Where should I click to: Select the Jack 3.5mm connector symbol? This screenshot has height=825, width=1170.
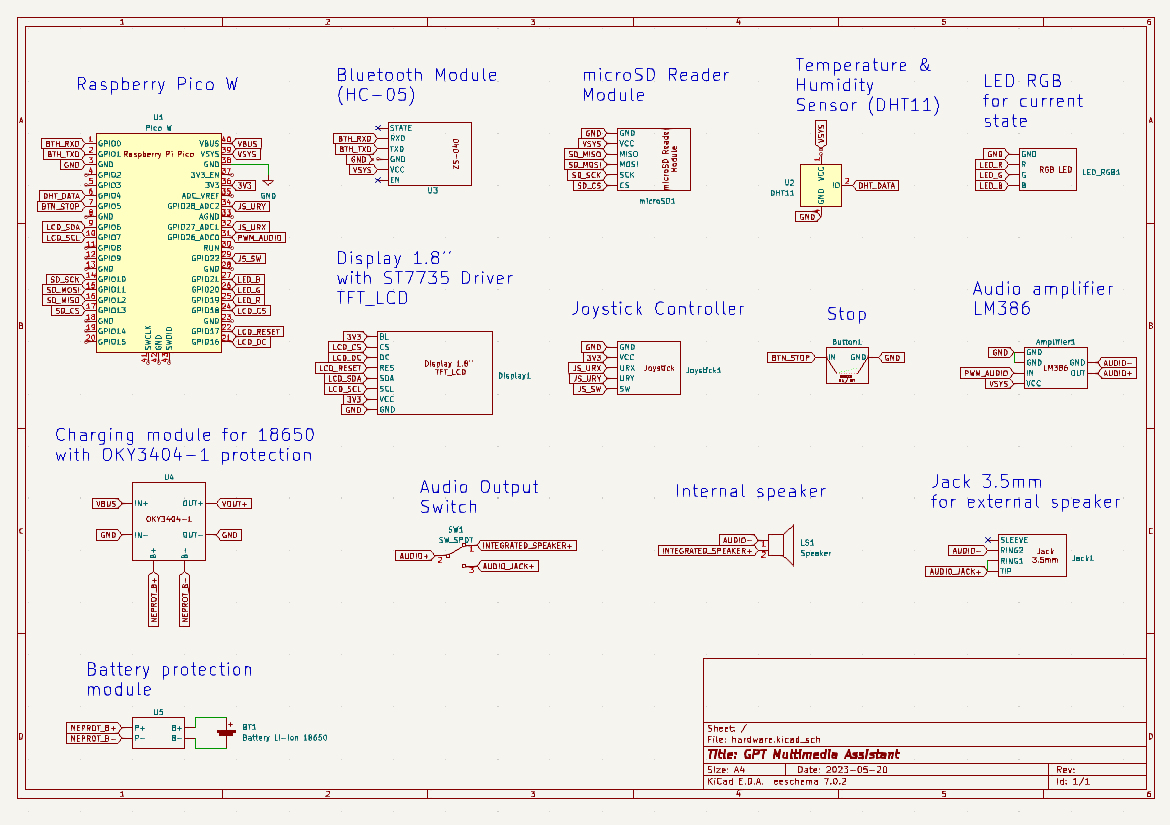coord(1032,556)
